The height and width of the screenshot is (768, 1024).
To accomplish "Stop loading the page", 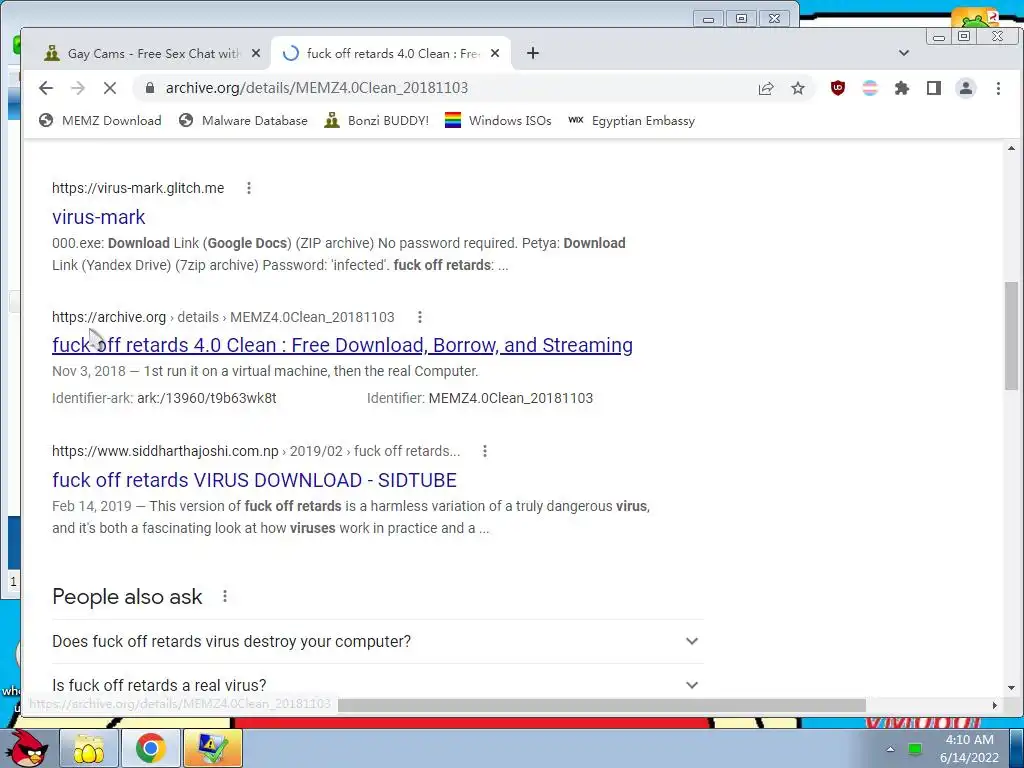I will (110, 88).
